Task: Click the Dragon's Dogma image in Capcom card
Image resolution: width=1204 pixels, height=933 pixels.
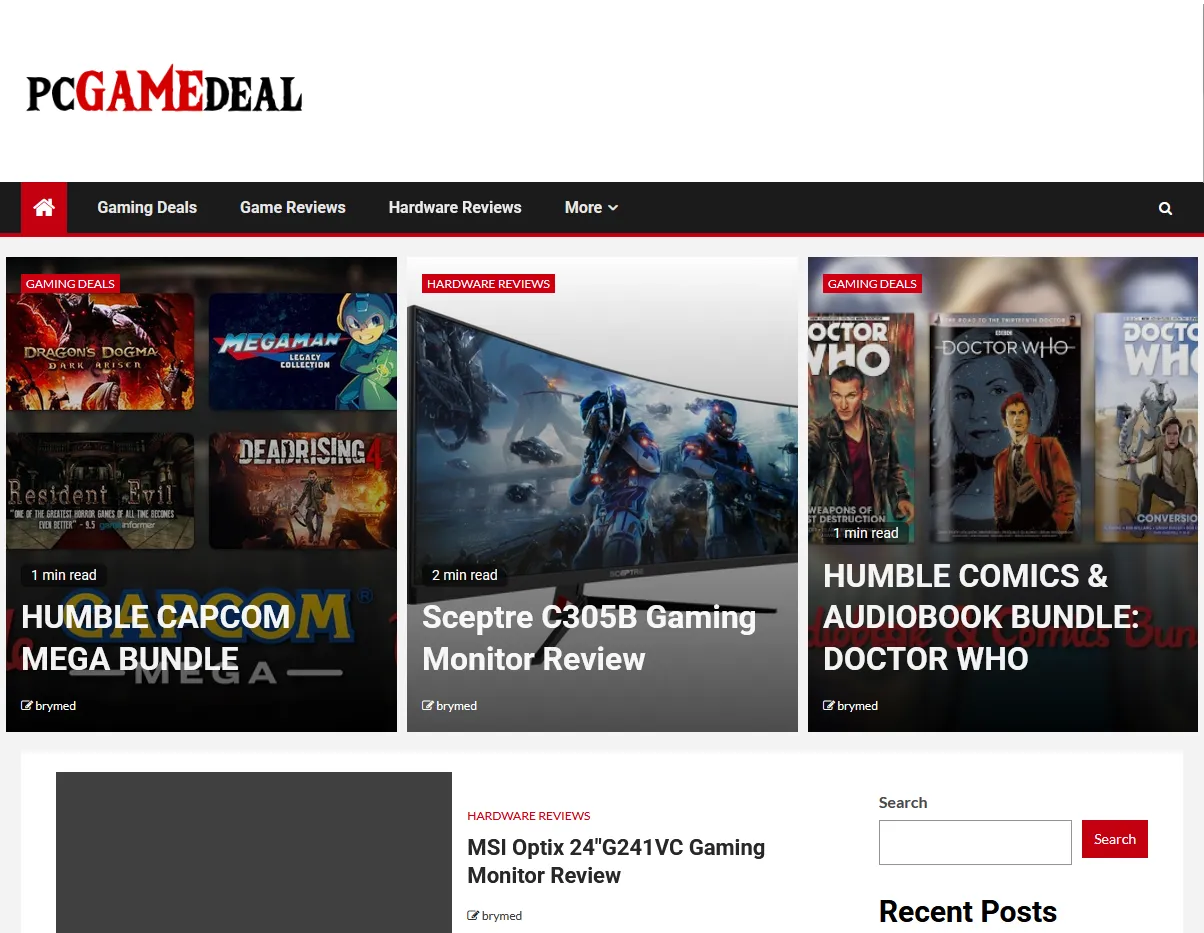Action: [x=100, y=351]
